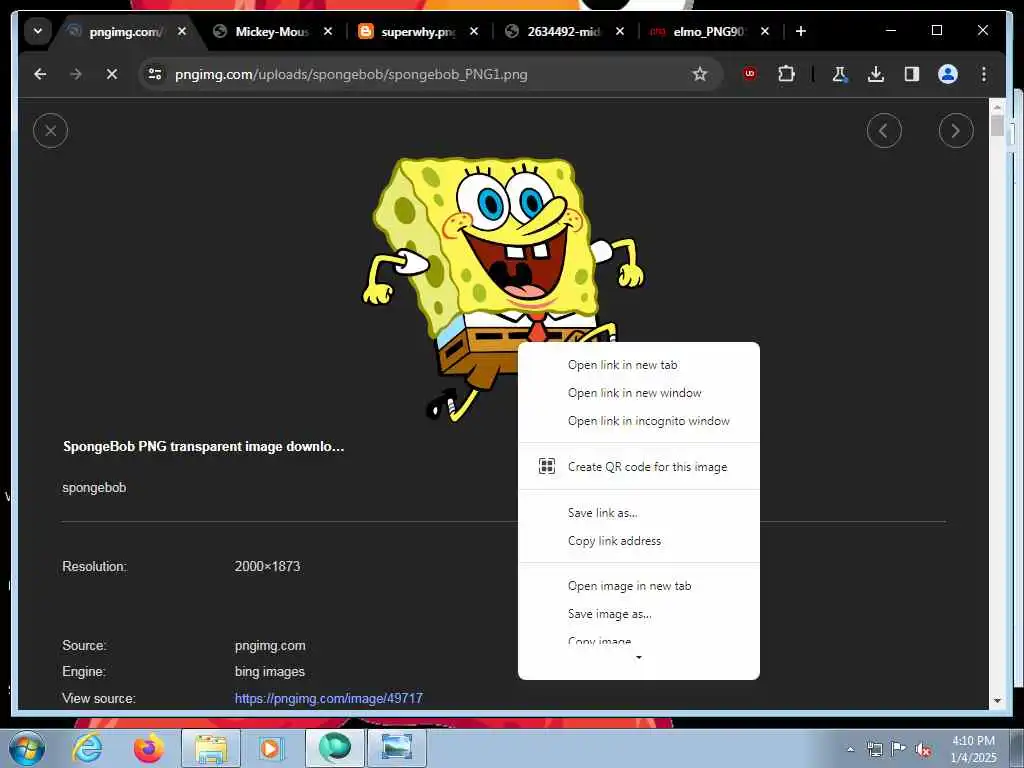View site information icon in address bar
Viewport: 1024px width, 768px height.
click(155, 74)
